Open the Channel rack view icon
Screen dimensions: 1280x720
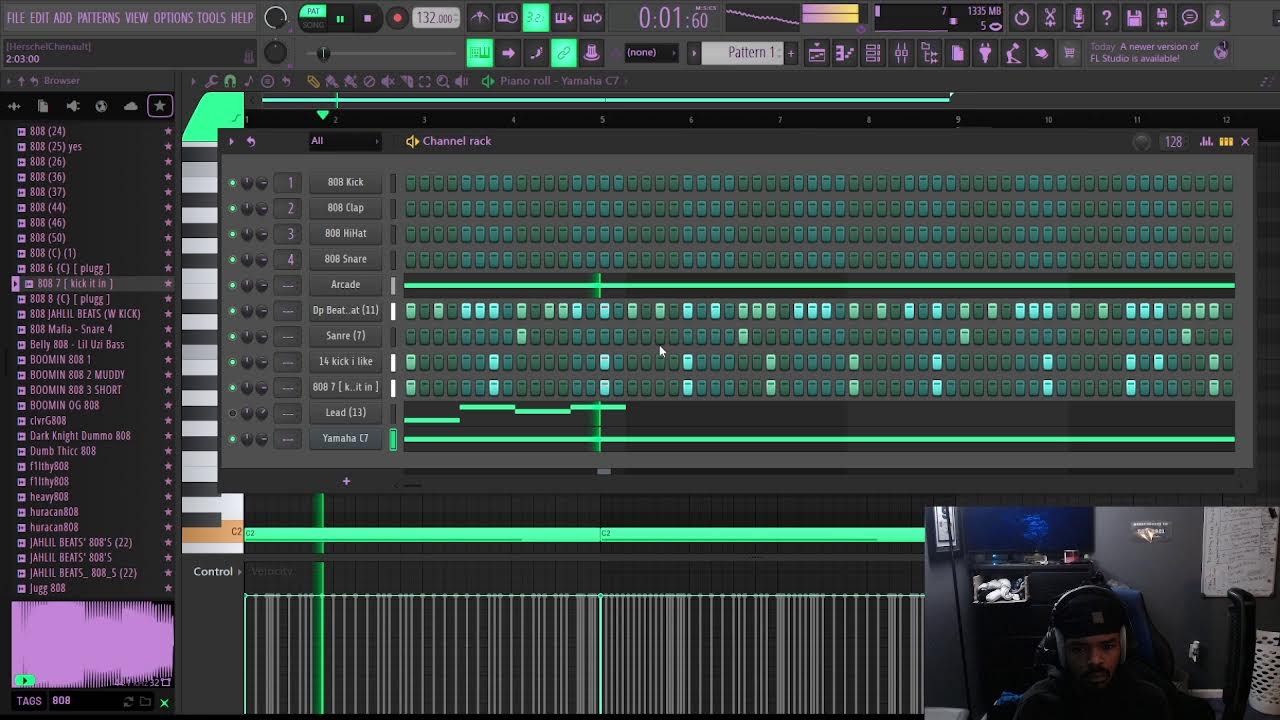[873, 54]
